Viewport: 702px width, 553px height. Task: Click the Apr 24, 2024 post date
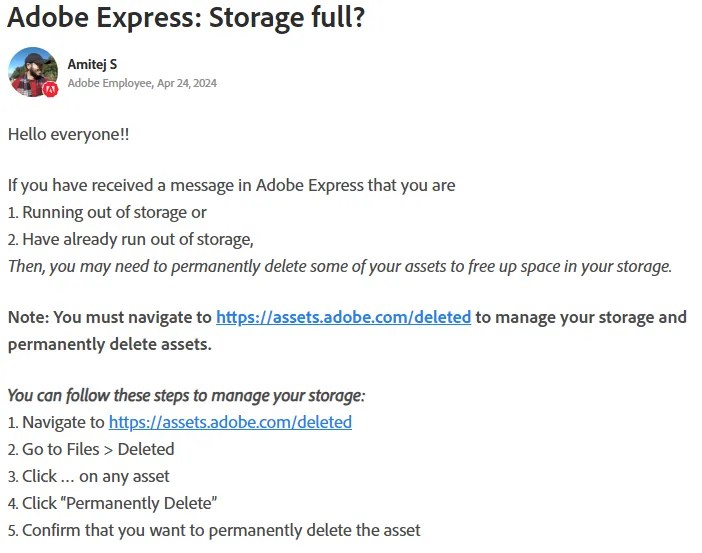[186, 83]
